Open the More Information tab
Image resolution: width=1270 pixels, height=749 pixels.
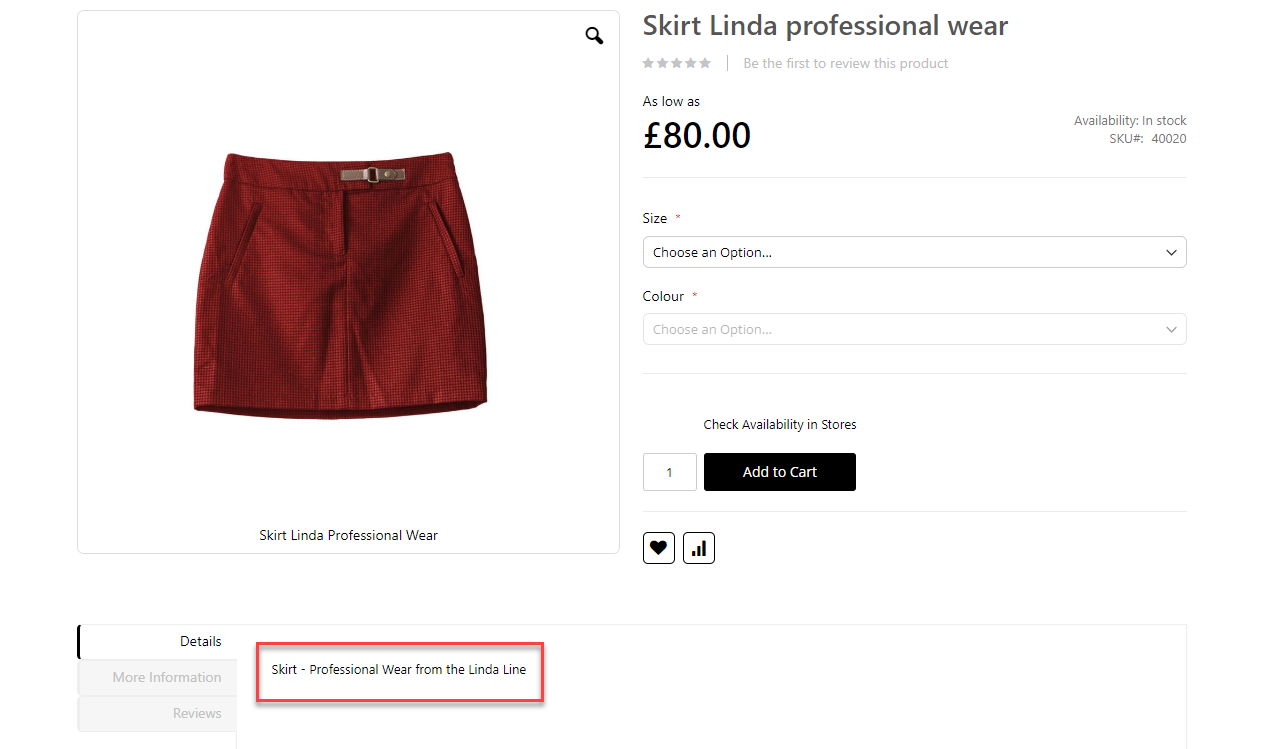pos(166,677)
